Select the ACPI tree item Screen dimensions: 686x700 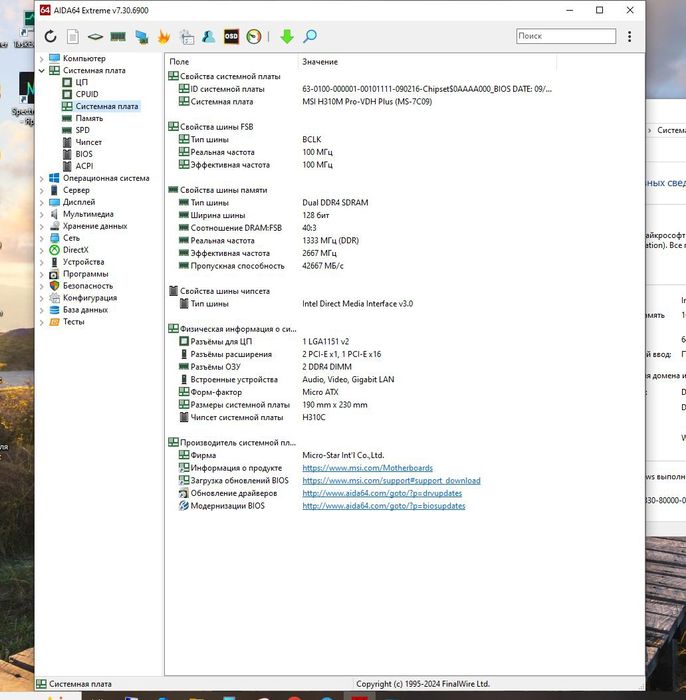point(84,166)
